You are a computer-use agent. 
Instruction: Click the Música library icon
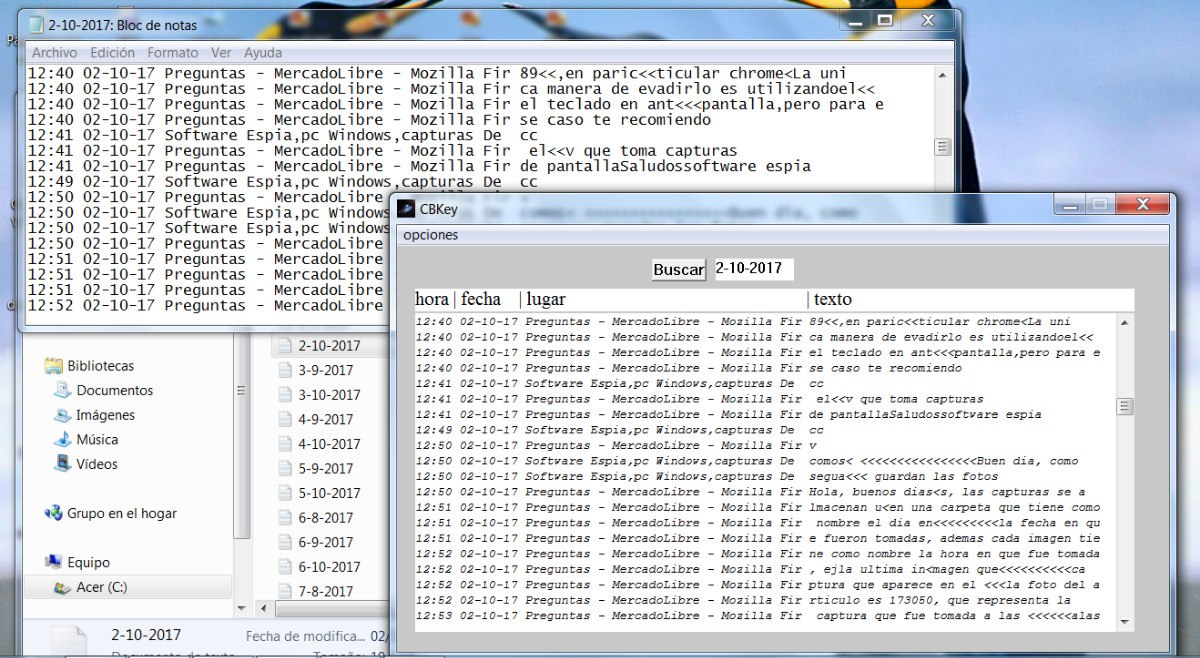[63, 439]
